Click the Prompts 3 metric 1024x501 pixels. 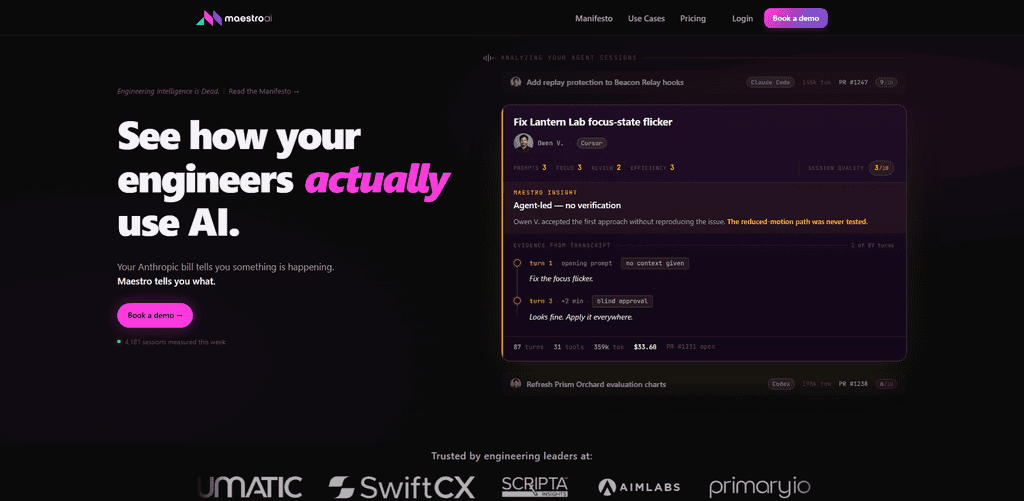[x=530, y=168]
